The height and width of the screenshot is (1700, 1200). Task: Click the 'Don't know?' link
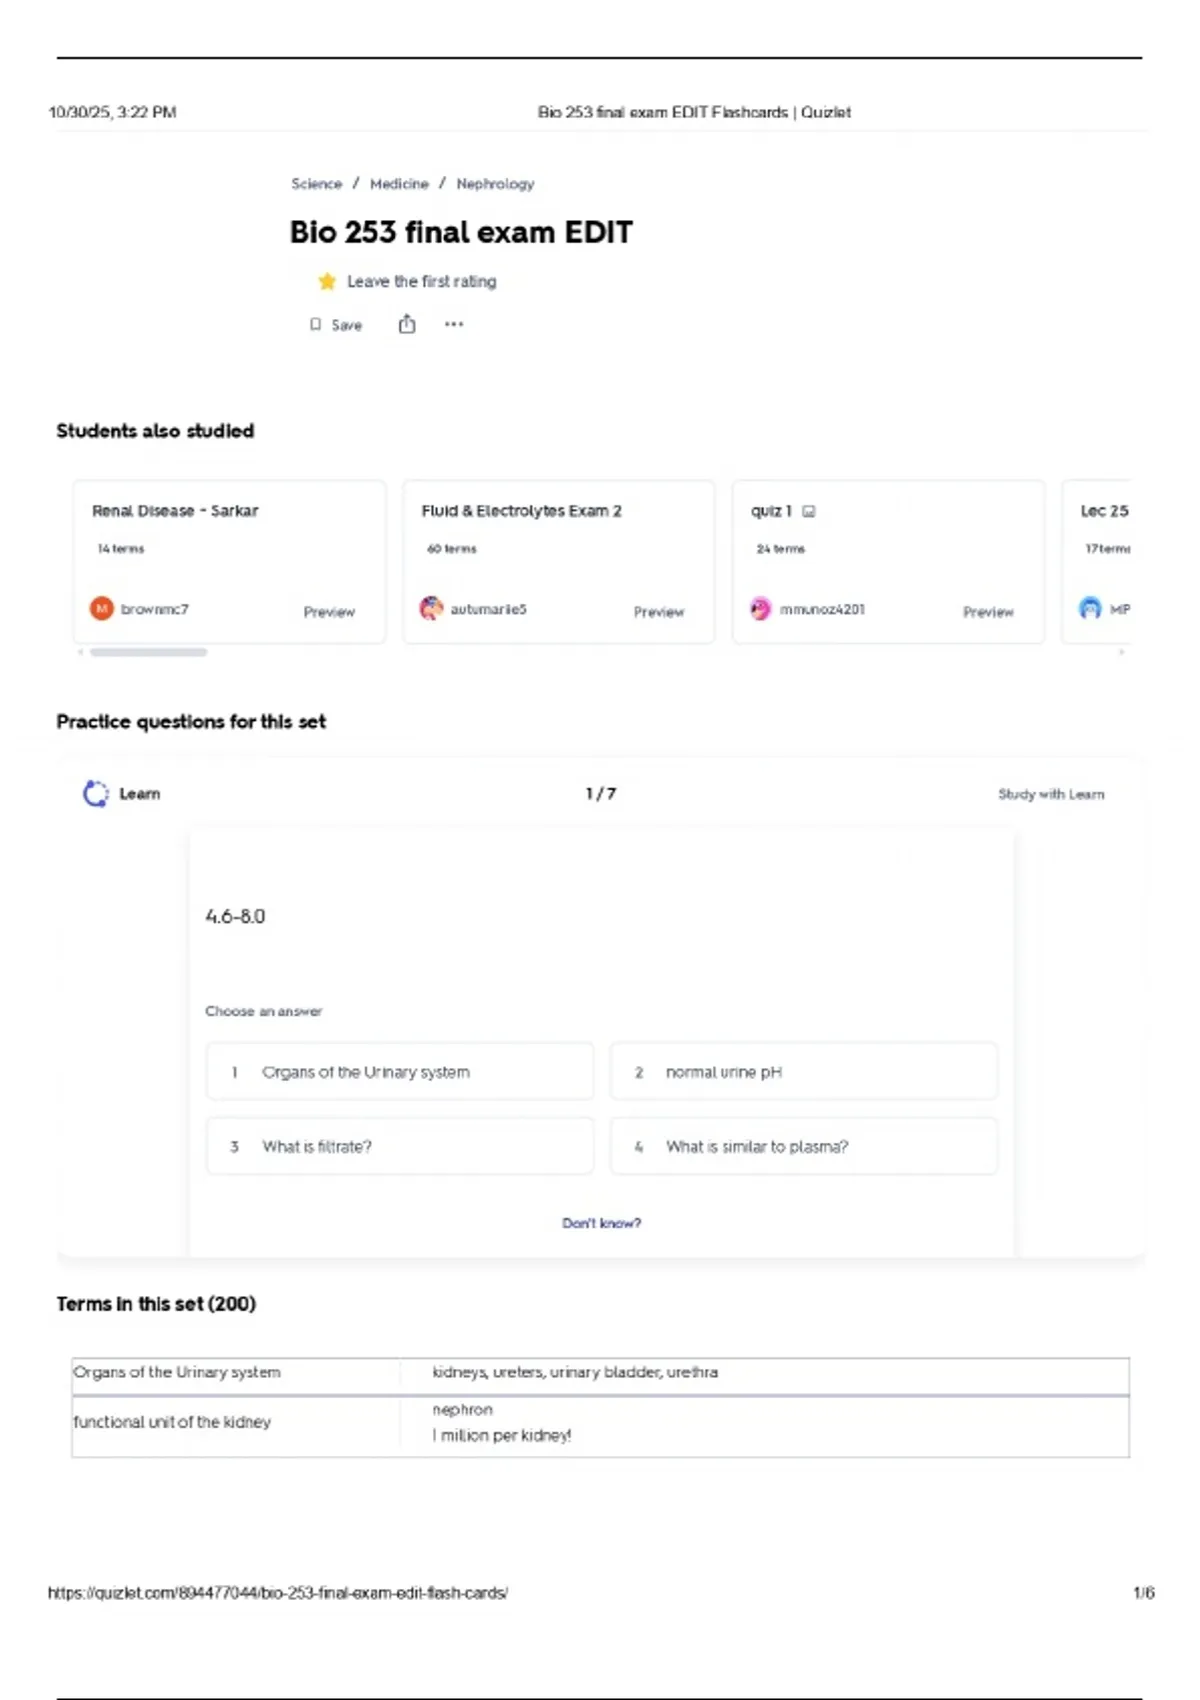[601, 1223]
